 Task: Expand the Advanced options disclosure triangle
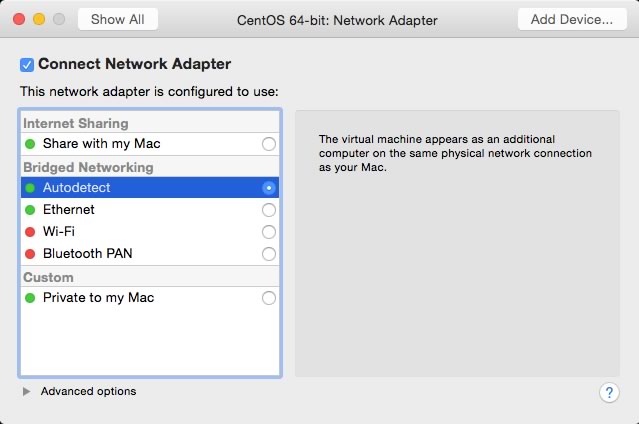(x=26, y=391)
